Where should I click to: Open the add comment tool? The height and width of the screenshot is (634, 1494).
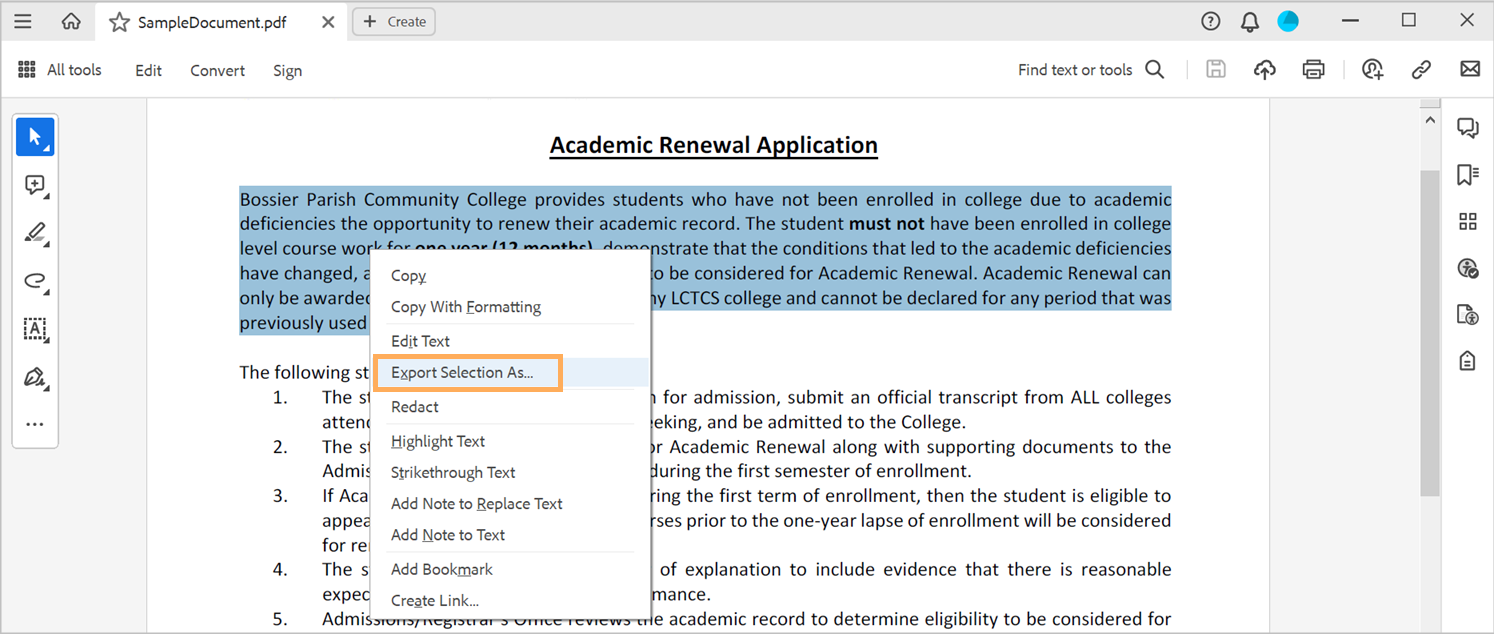[35, 185]
